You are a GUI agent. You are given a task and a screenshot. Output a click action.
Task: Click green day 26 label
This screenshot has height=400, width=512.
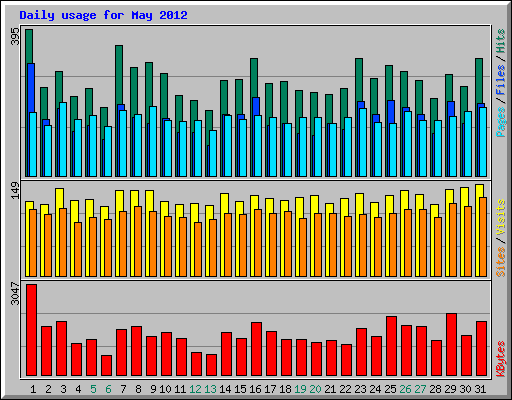click(x=405, y=389)
